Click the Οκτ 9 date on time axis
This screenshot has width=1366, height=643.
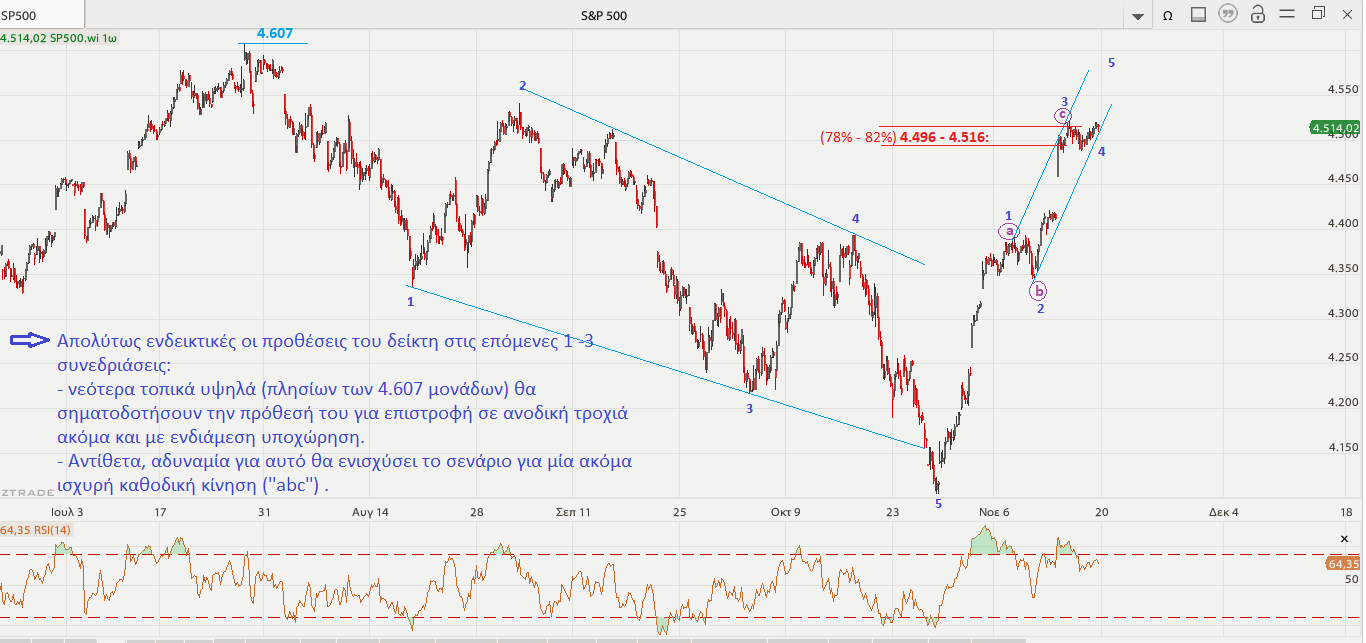click(785, 511)
